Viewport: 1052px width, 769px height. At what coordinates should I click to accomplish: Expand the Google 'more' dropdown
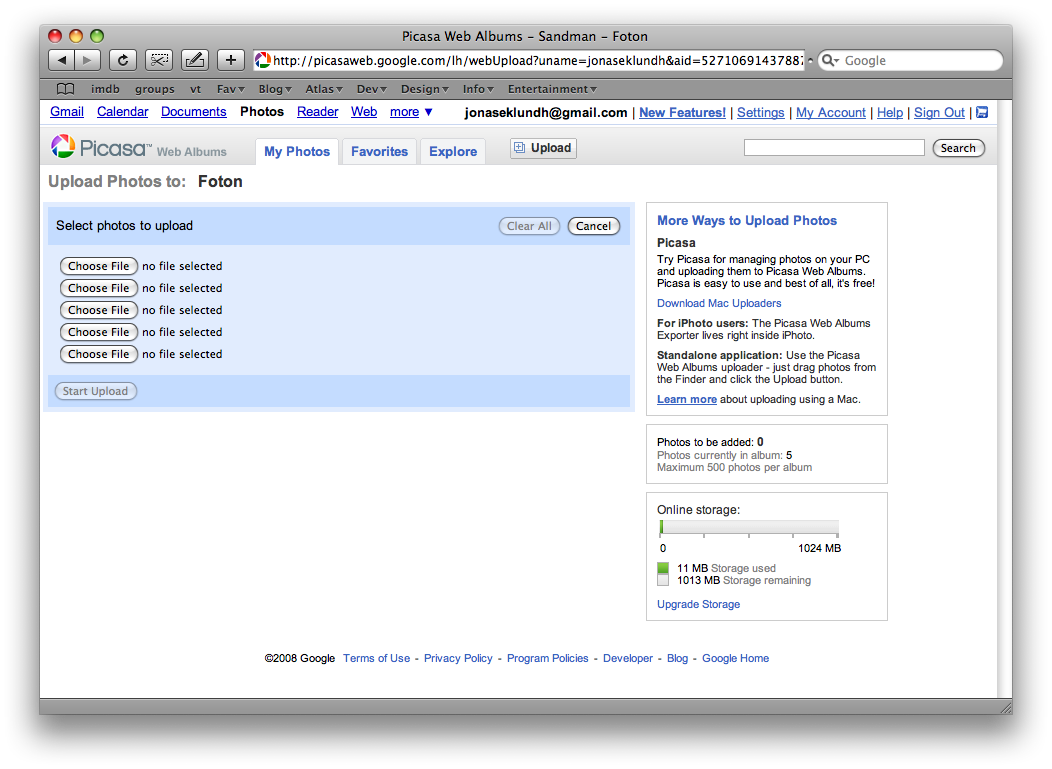pos(411,112)
